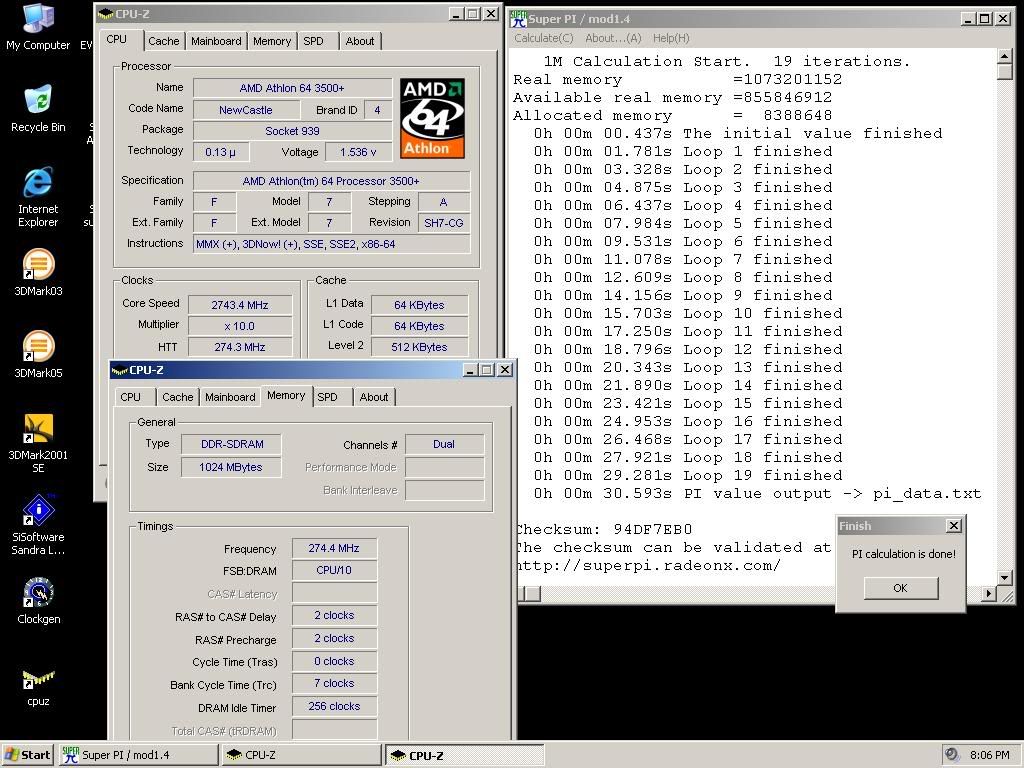Viewport: 1024px width, 768px height.
Task: Switch to the Cache tab in the processor CPU-Z window
Action: pyautogui.click(x=163, y=41)
